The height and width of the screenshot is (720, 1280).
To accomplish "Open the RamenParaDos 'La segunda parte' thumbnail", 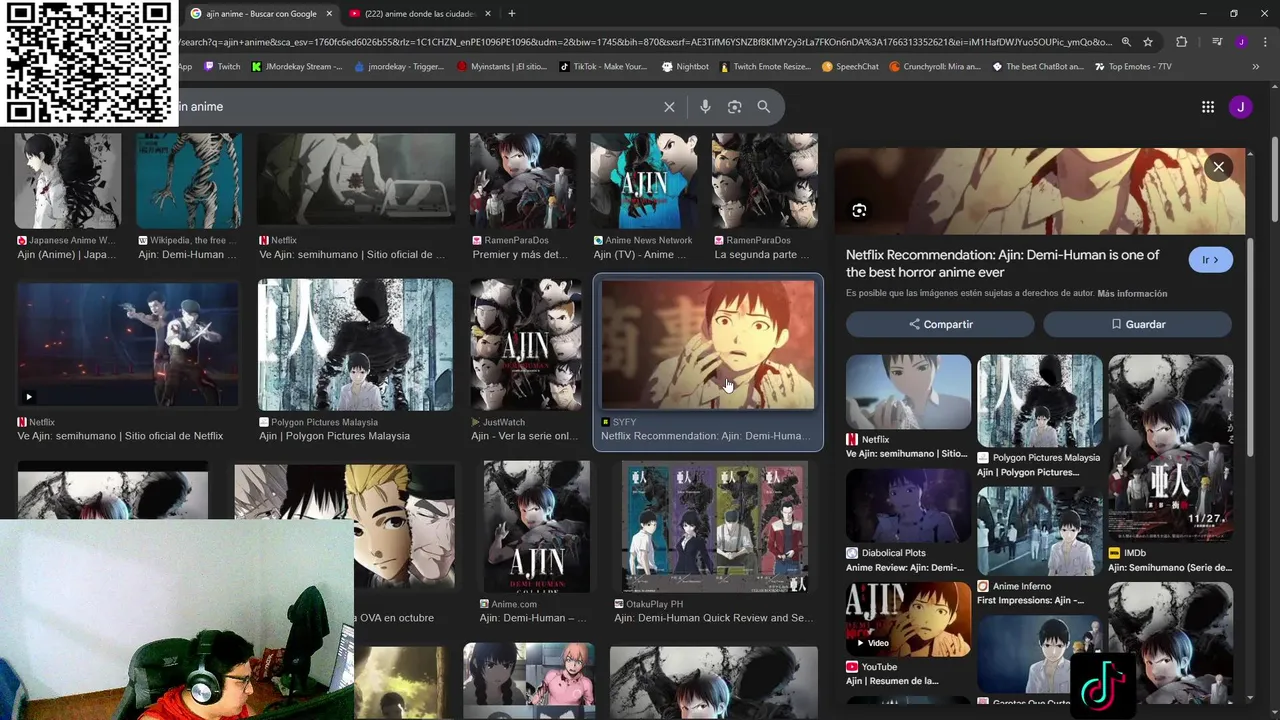I will coord(764,181).
